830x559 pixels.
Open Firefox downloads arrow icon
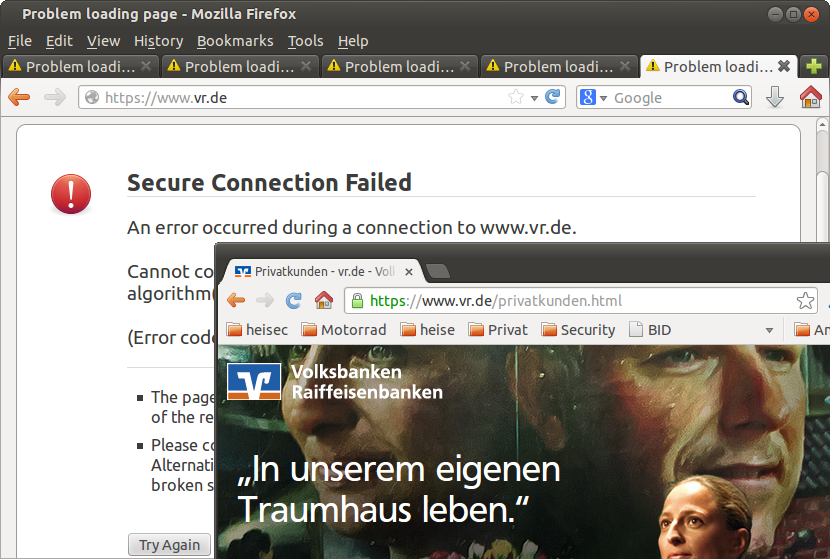click(x=775, y=97)
